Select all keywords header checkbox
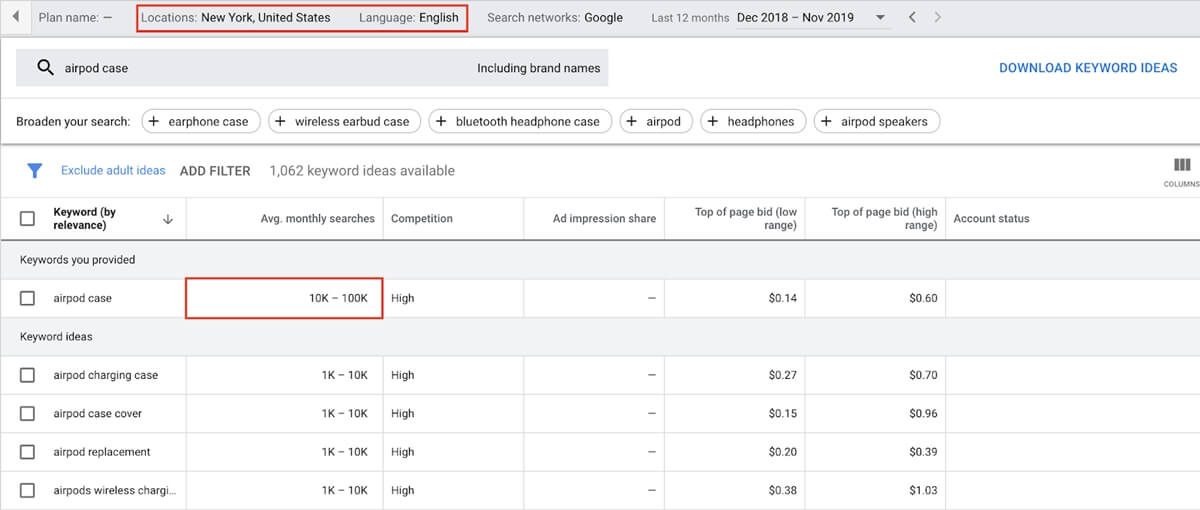This screenshot has height=510, width=1200. 28,218
